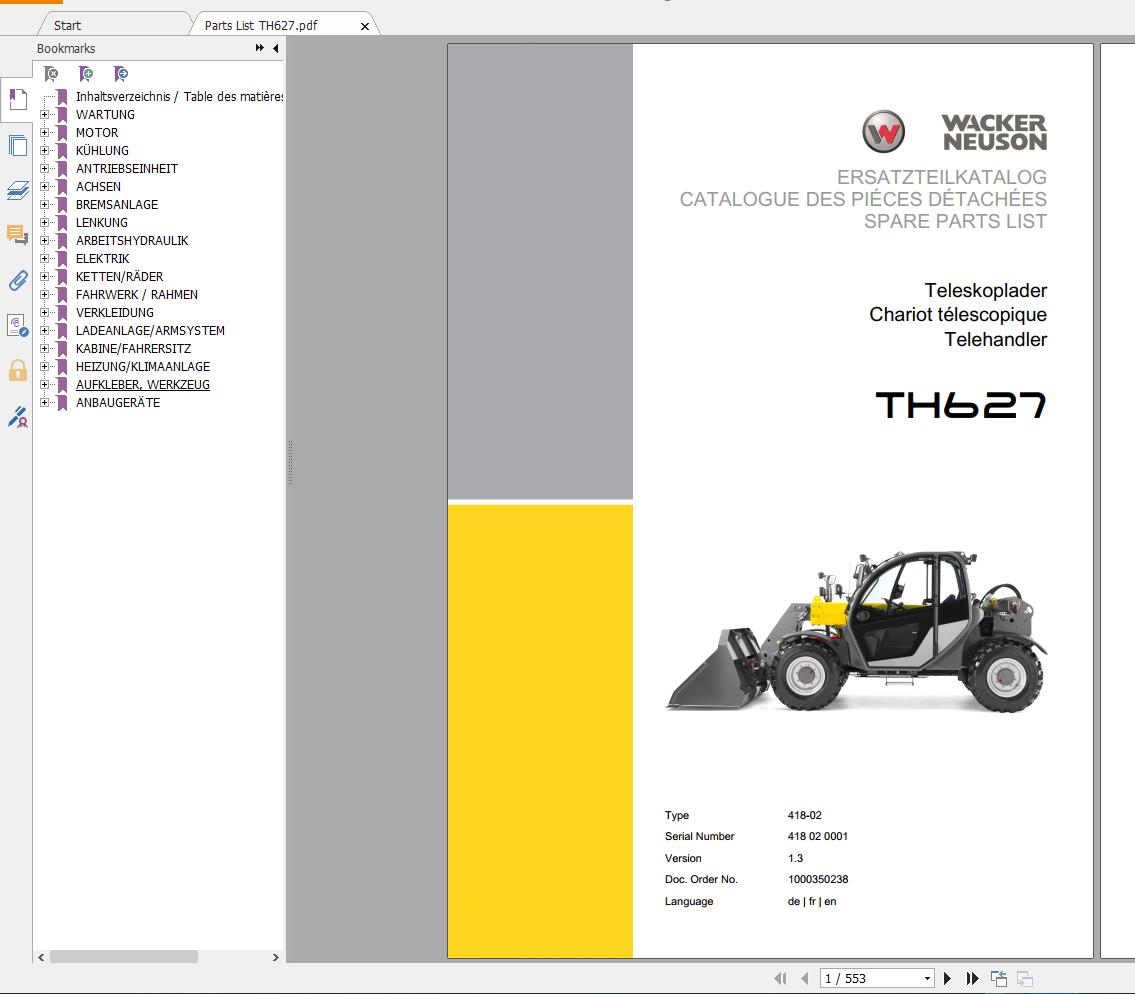1135x994 pixels.
Task: Expand the WARTUNG bookmark tree
Action: tap(43, 114)
